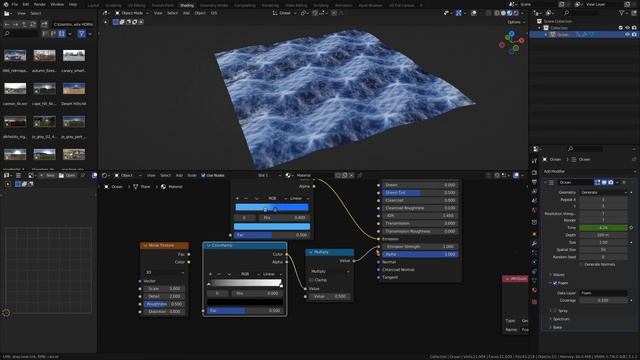Viewport: 640px width, 360px height.
Task: Open the Geometry Generate dropdown
Action: [603, 192]
